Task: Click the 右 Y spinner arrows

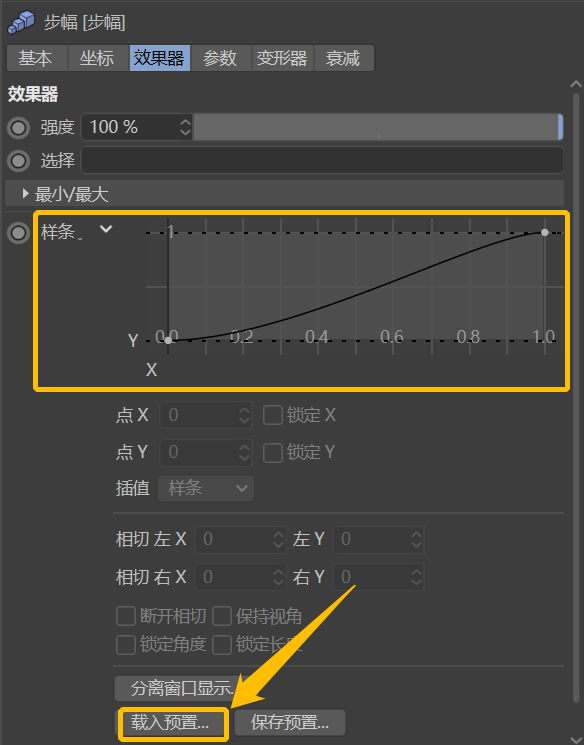Action: point(416,577)
